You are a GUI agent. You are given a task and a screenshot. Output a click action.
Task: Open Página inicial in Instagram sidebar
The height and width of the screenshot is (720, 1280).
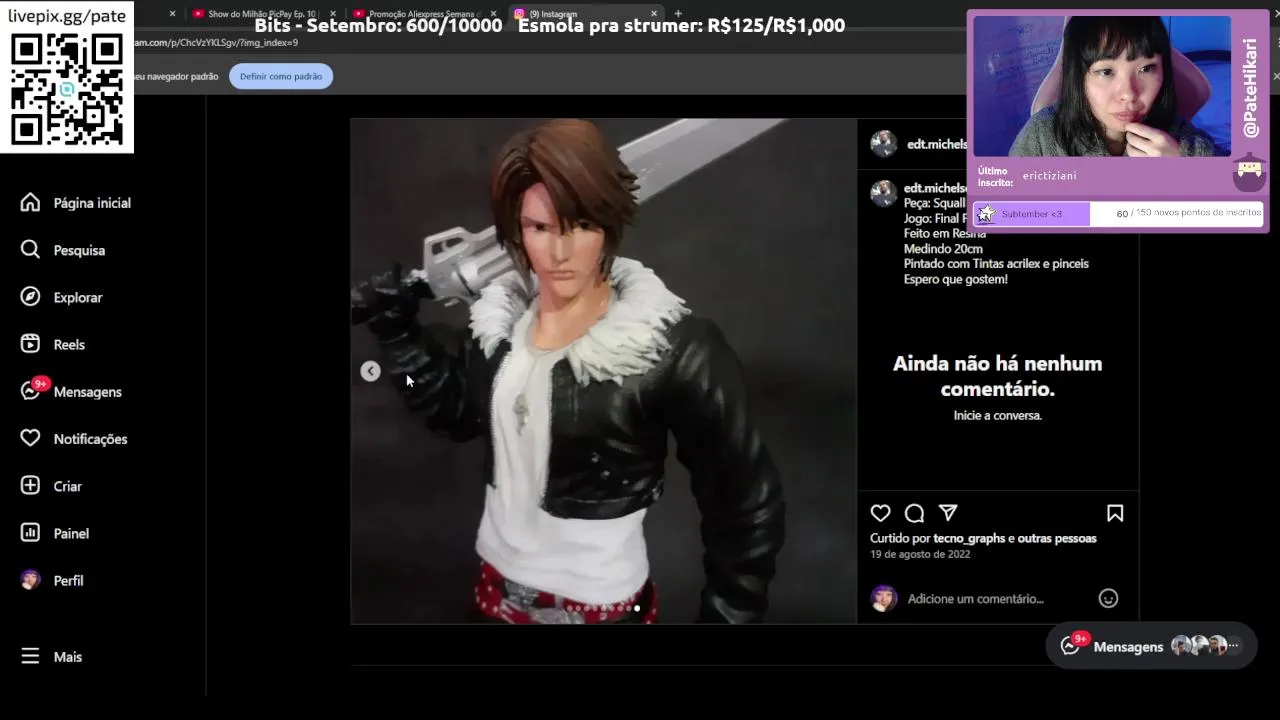76,203
